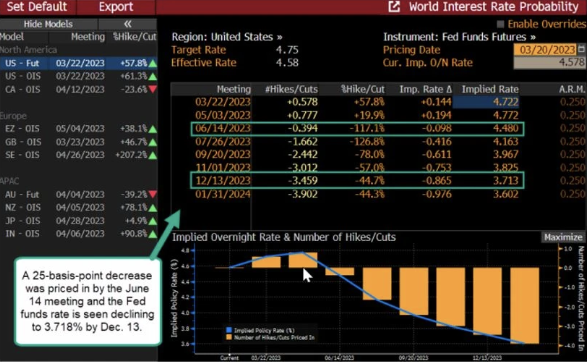Click implied rate value 3.602
This screenshot has width=587, height=362.
506,194
